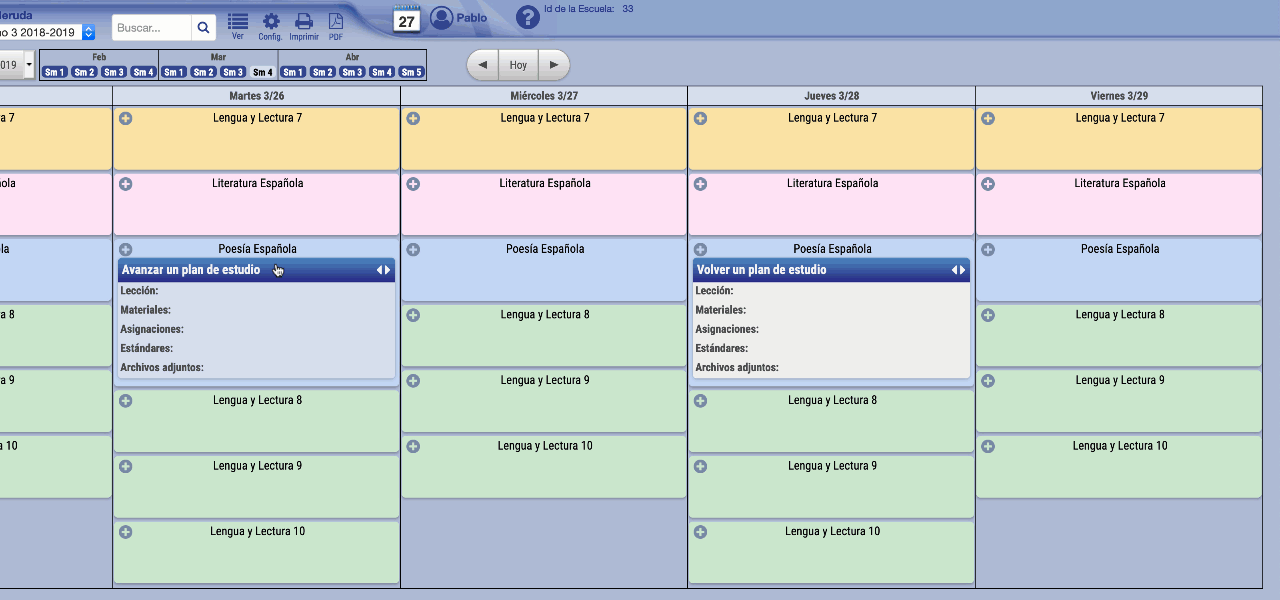Add lesson to Martes Lengua y Lectura 7
The width and height of the screenshot is (1280, 600).
(x=126, y=118)
